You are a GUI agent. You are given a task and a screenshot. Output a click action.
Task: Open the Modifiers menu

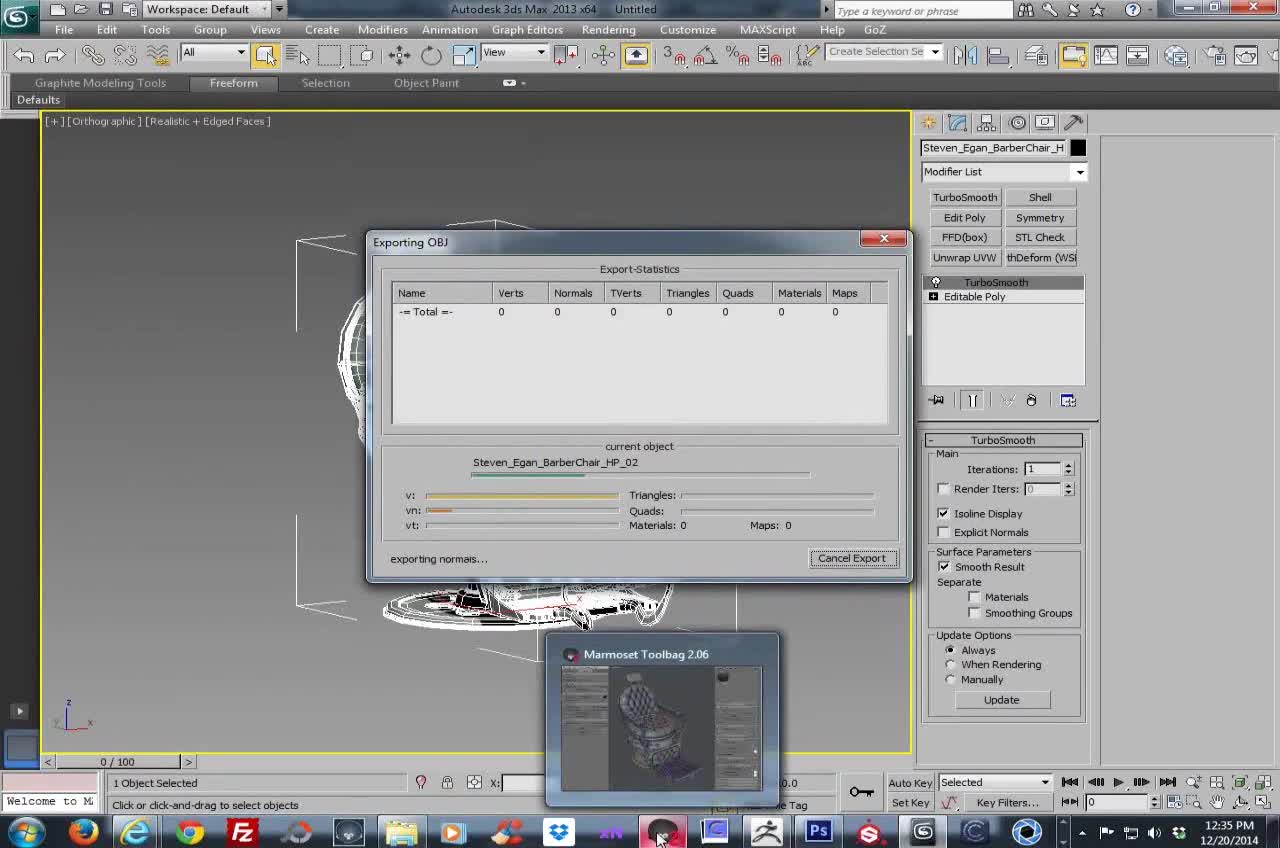(382, 30)
